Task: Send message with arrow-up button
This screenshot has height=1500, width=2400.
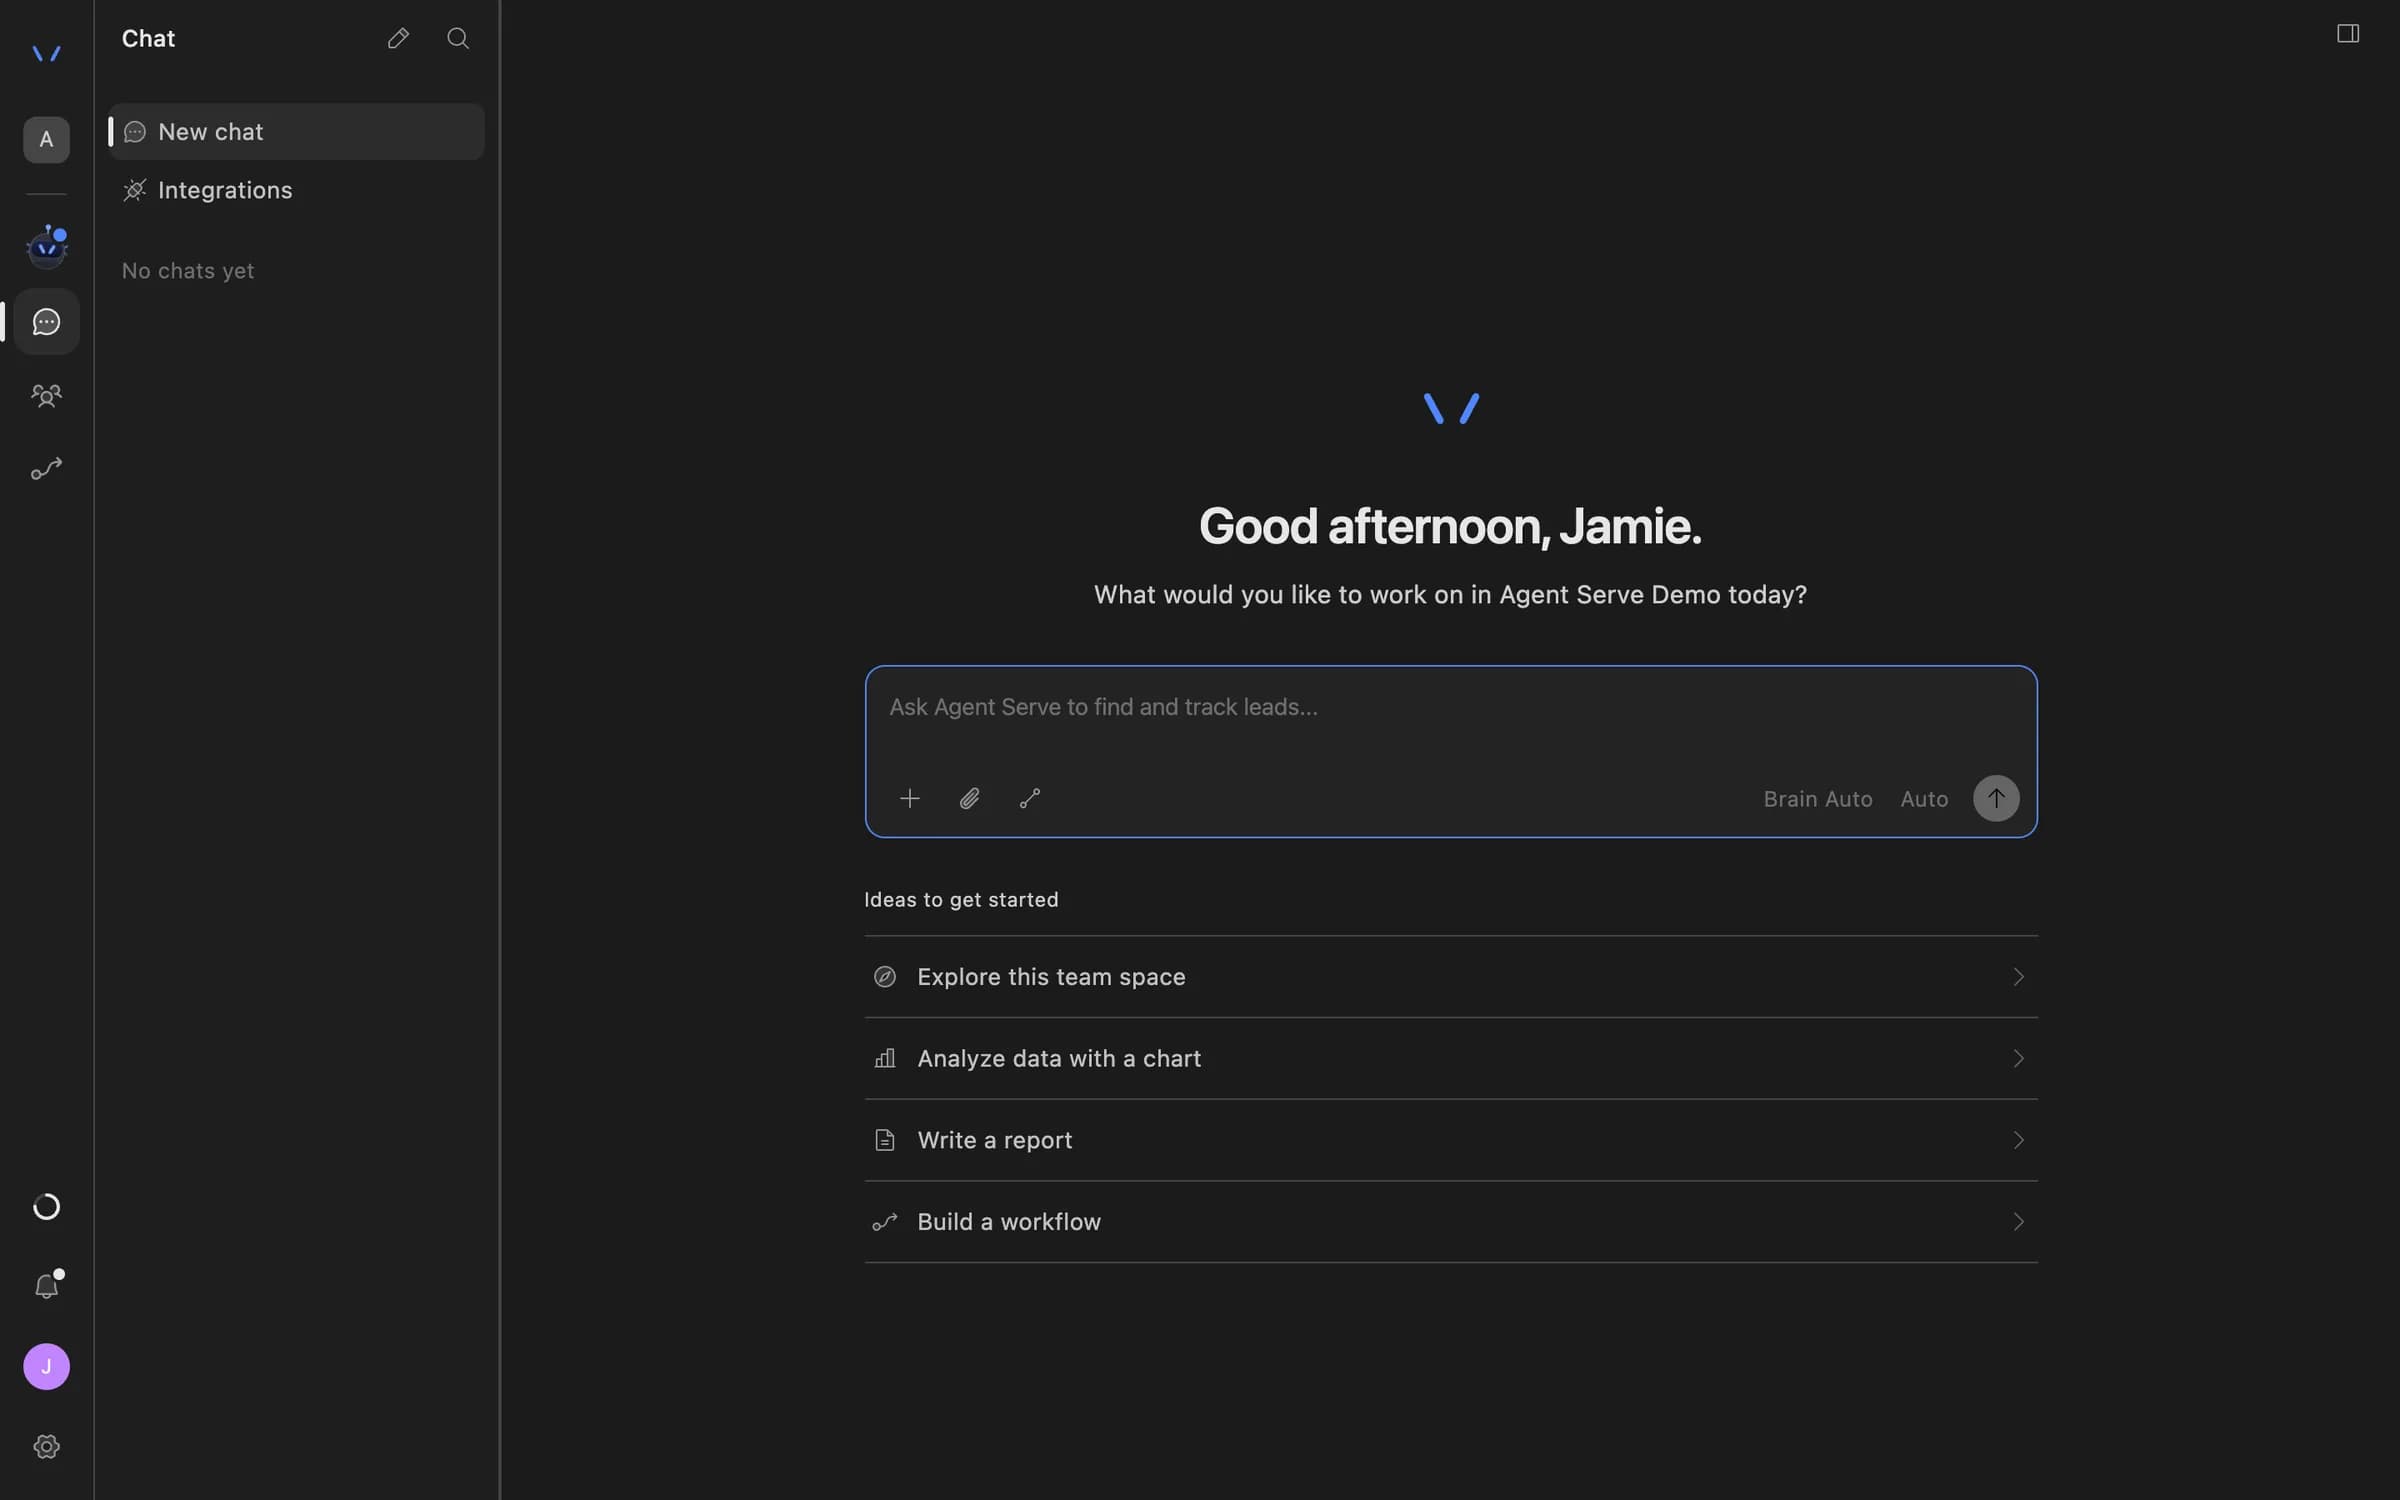Action: coord(1996,798)
